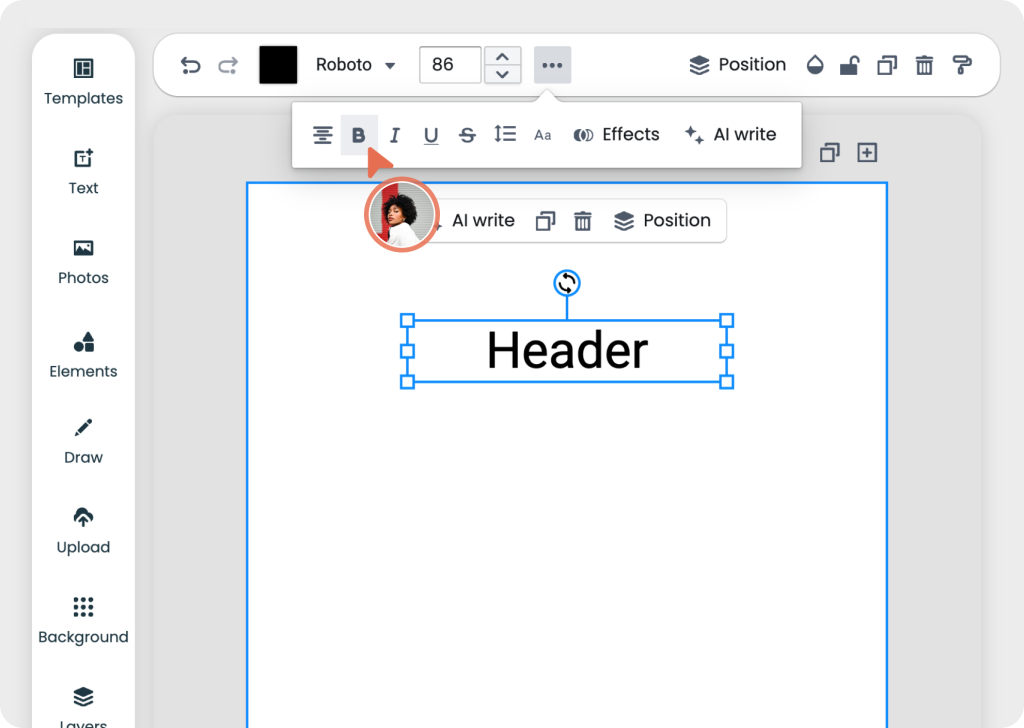1024x728 pixels.
Task: Switch to the Elements sidebar tab
Action: click(x=83, y=355)
